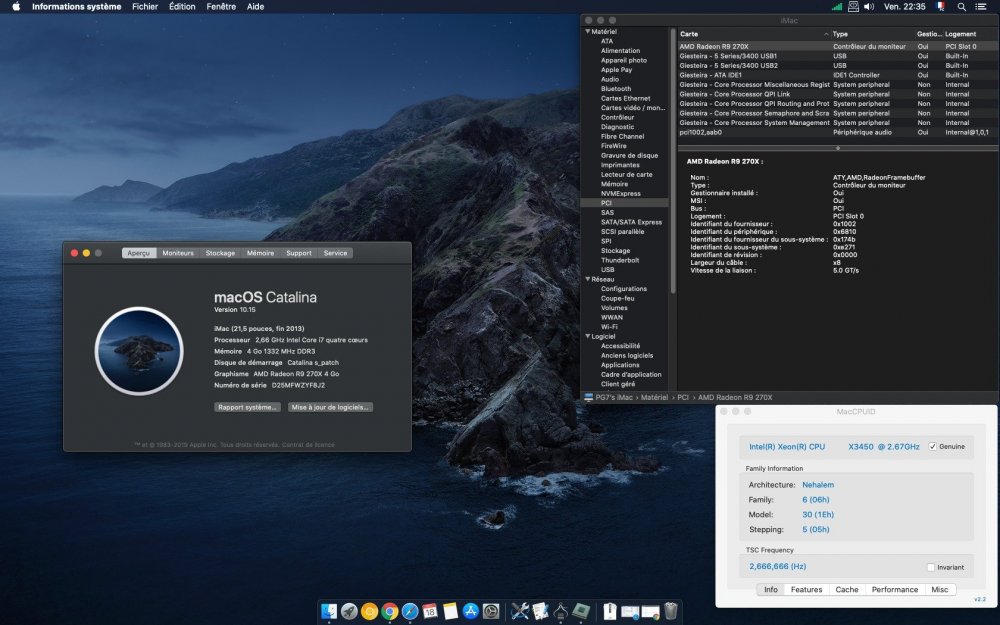The width and height of the screenshot is (1000, 625).
Task: Open the Apple menu logo
Action: pos(16,6)
